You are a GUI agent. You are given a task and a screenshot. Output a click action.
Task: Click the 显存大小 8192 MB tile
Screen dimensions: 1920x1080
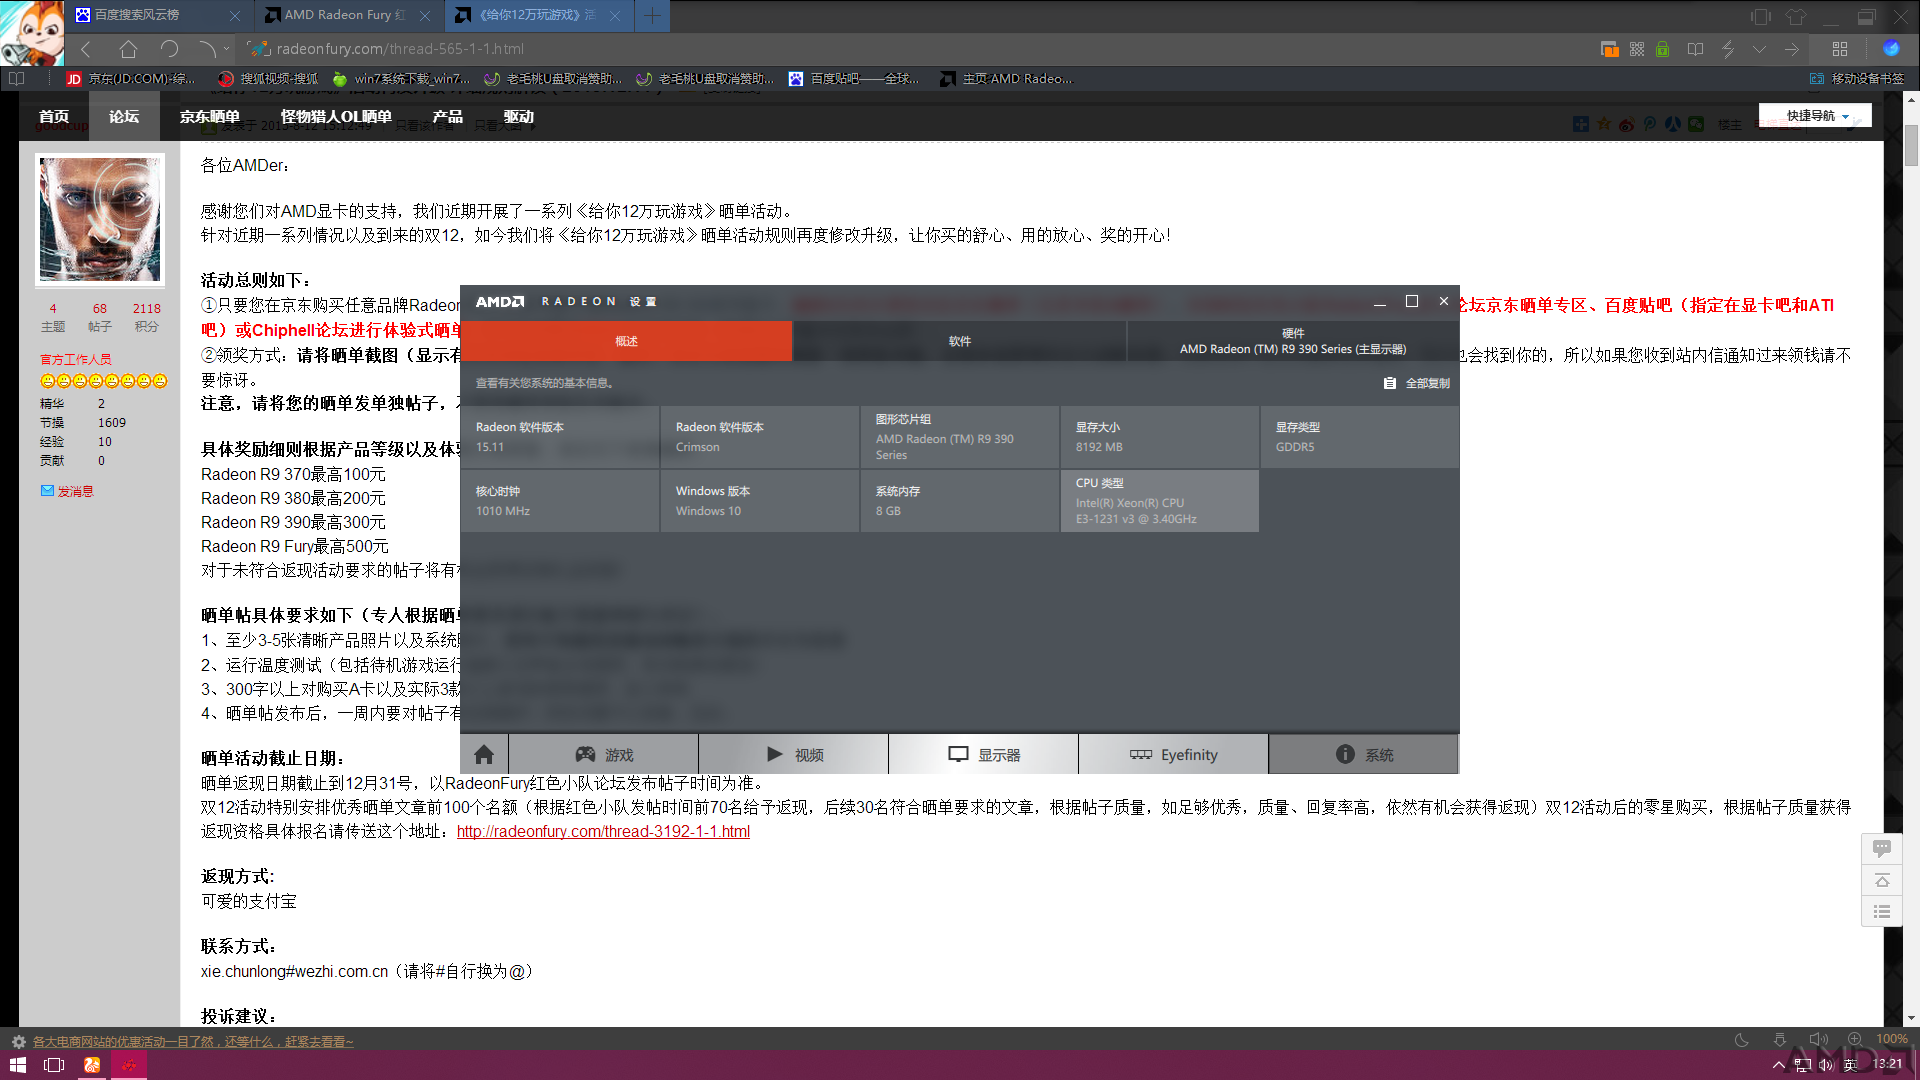pos(1160,437)
